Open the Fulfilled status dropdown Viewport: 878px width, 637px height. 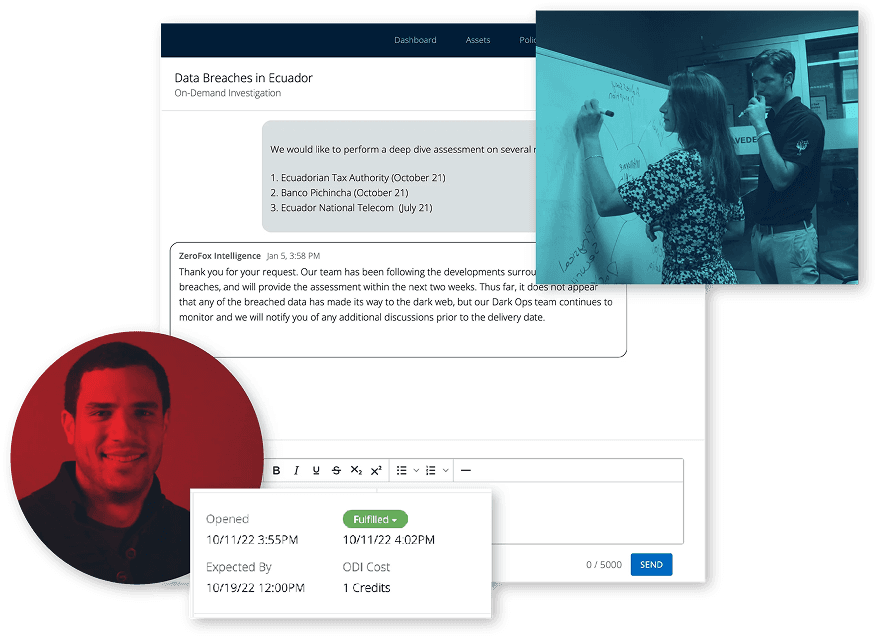point(375,520)
